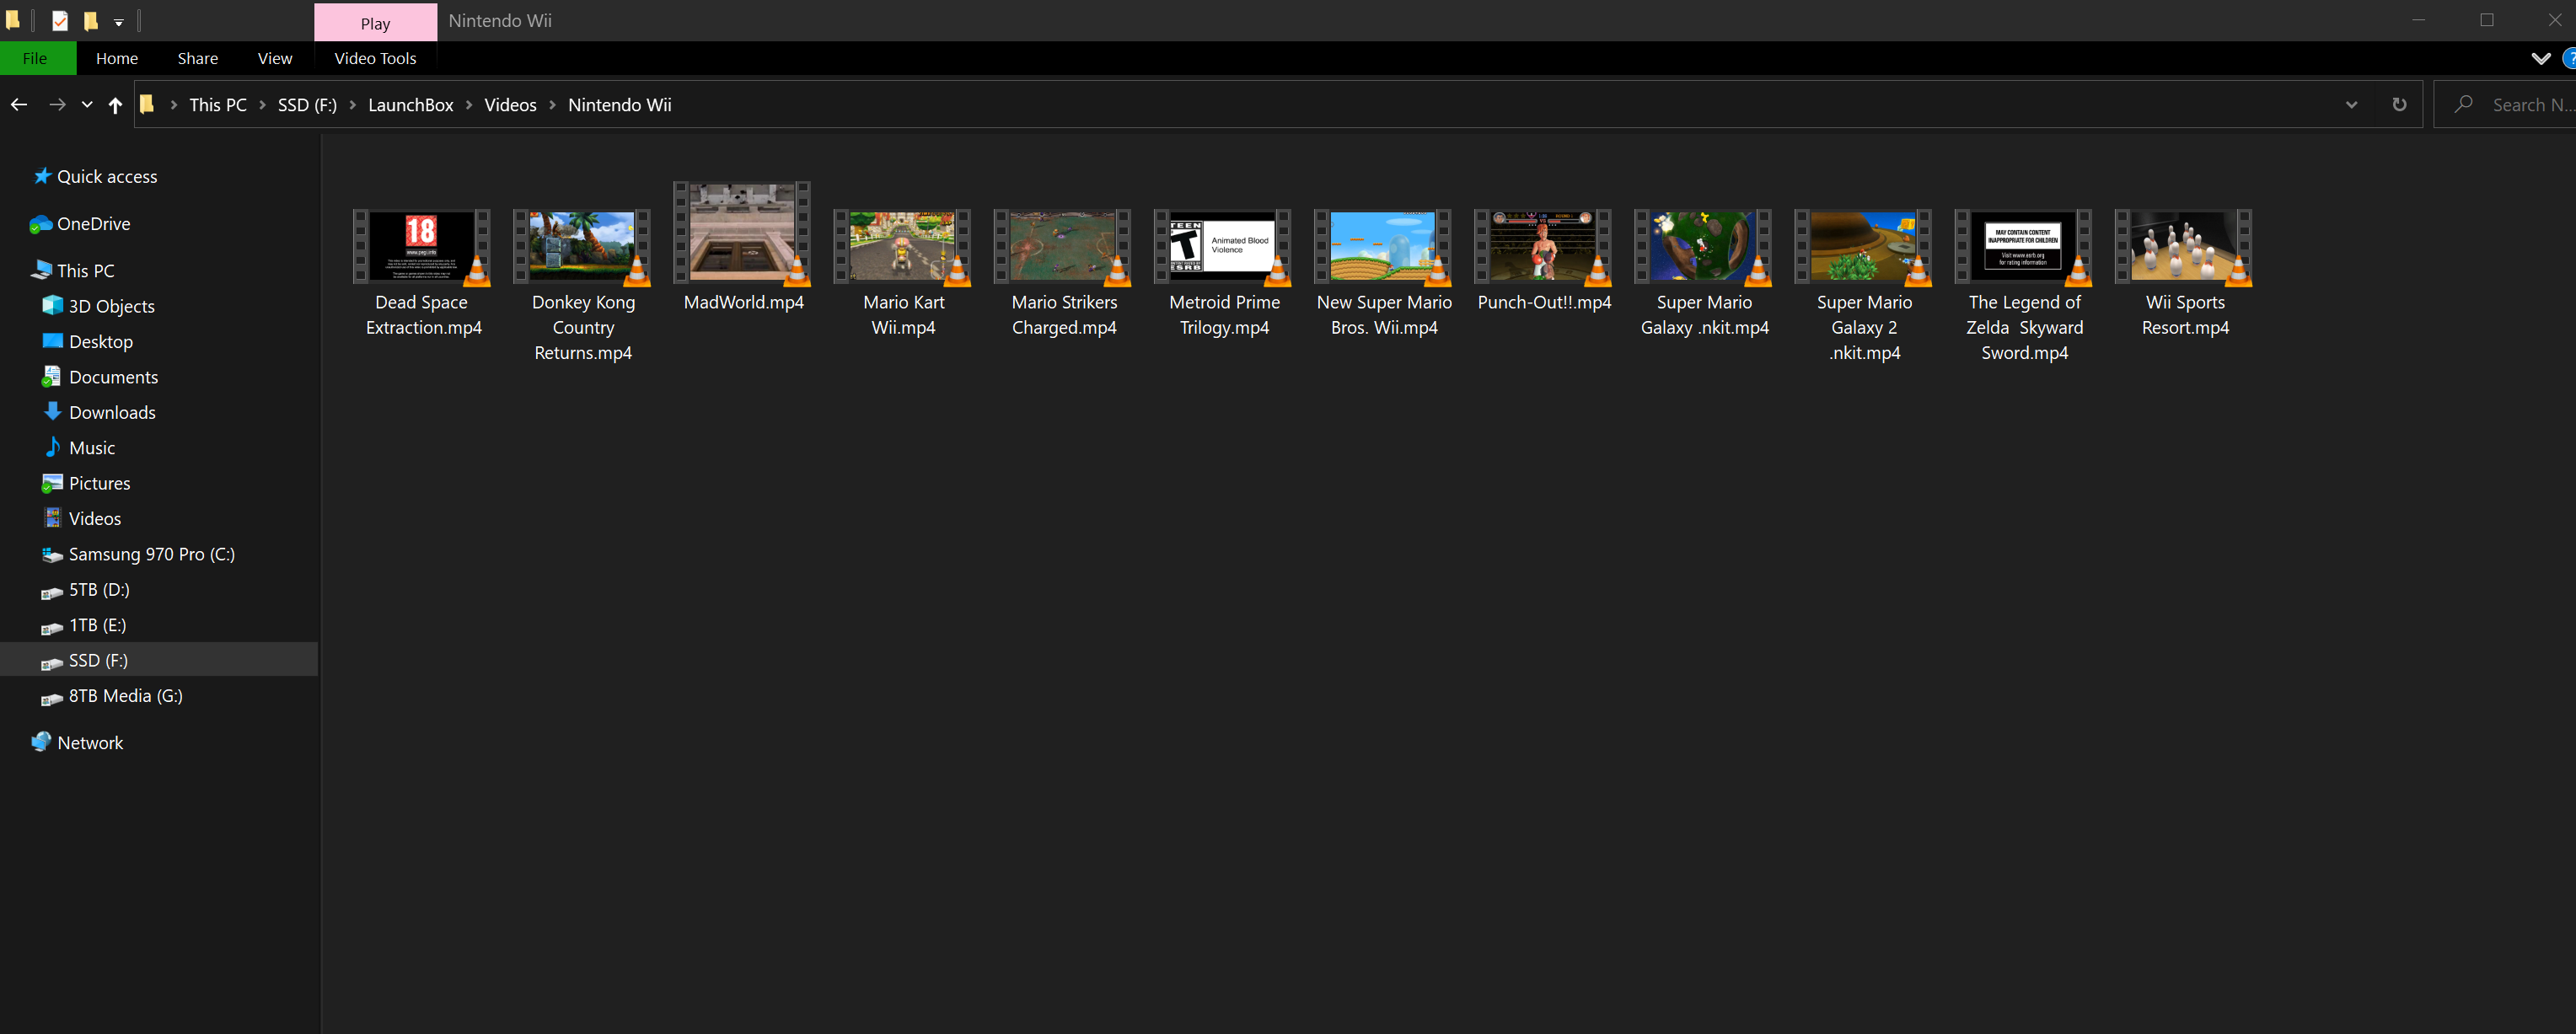This screenshot has width=2576, height=1034.
Task: Select SSD (F:) drive in sidebar
Action: tap(159, 660)
